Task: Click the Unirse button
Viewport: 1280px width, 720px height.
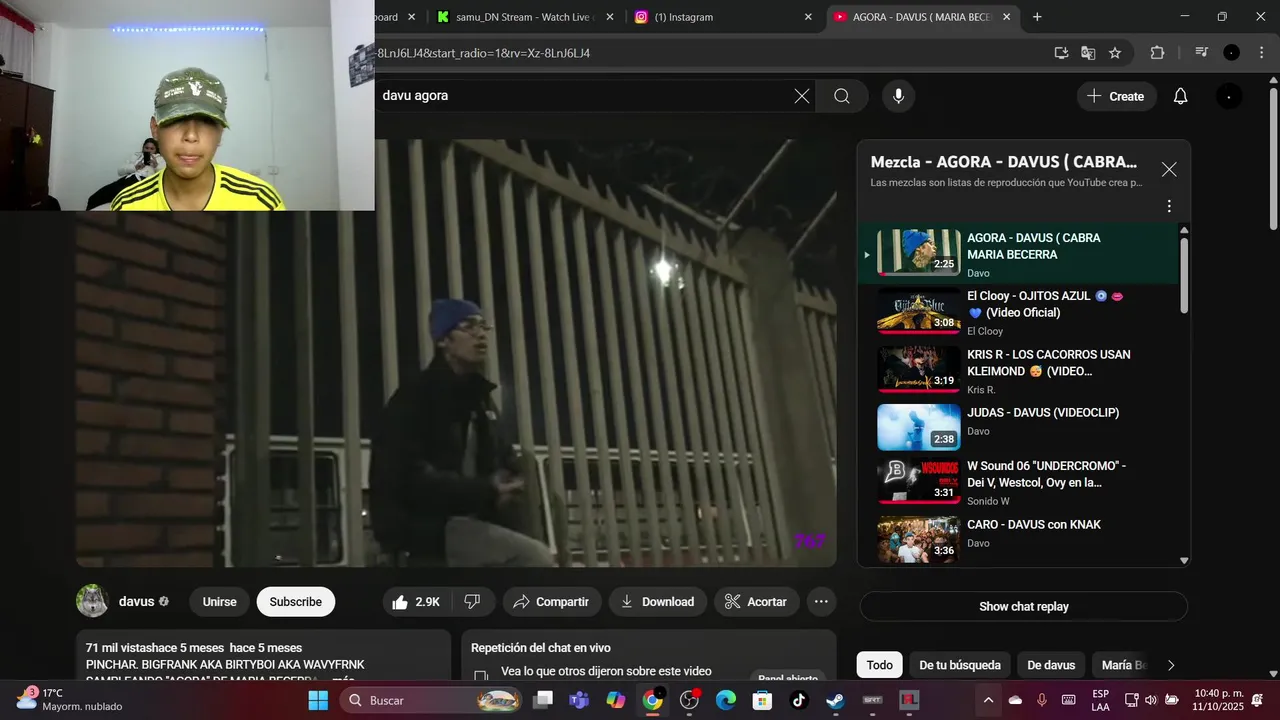Action: click(x=220, y=602)
